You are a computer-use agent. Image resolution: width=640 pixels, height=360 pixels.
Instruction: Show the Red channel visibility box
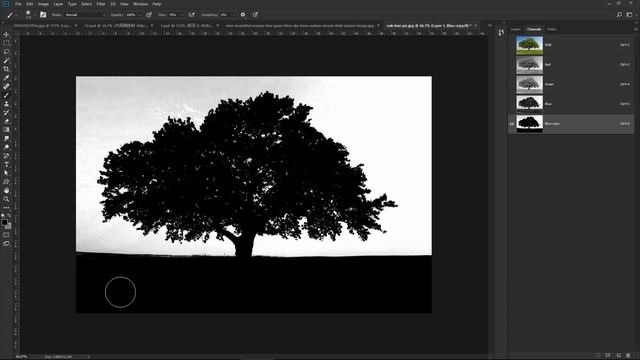click(x=512, y=64)
